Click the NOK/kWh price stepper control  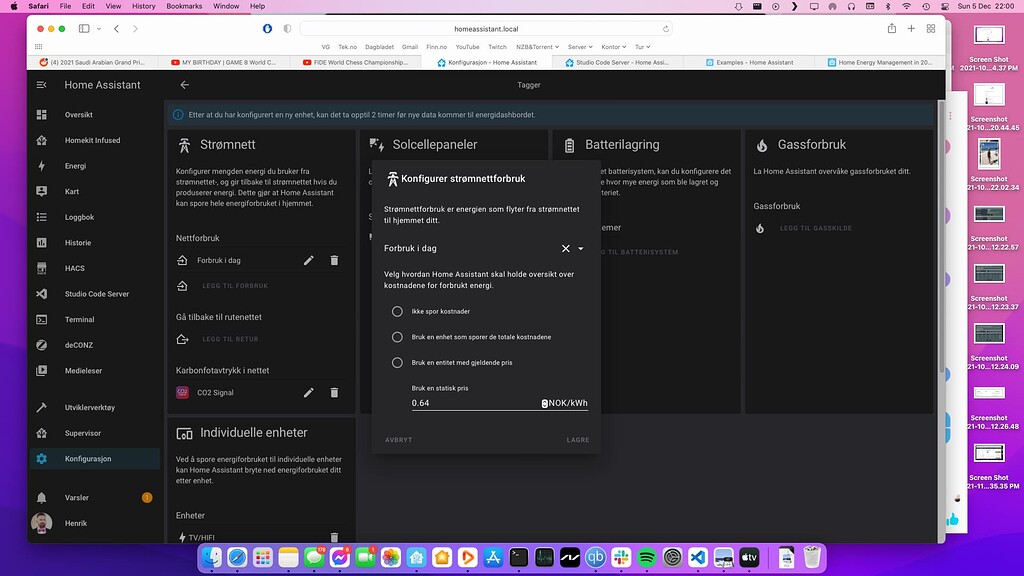point(545,402)
